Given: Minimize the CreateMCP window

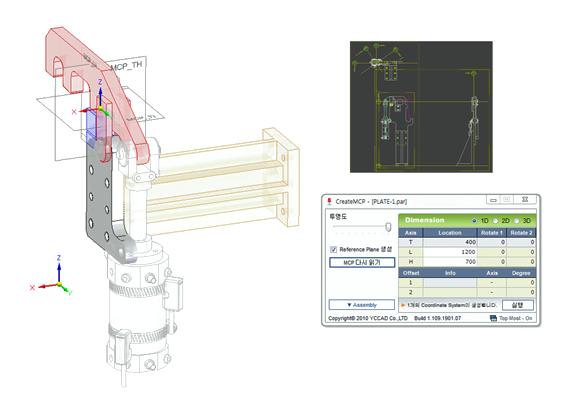Looking at the screenshot, I should pos(493,200).
